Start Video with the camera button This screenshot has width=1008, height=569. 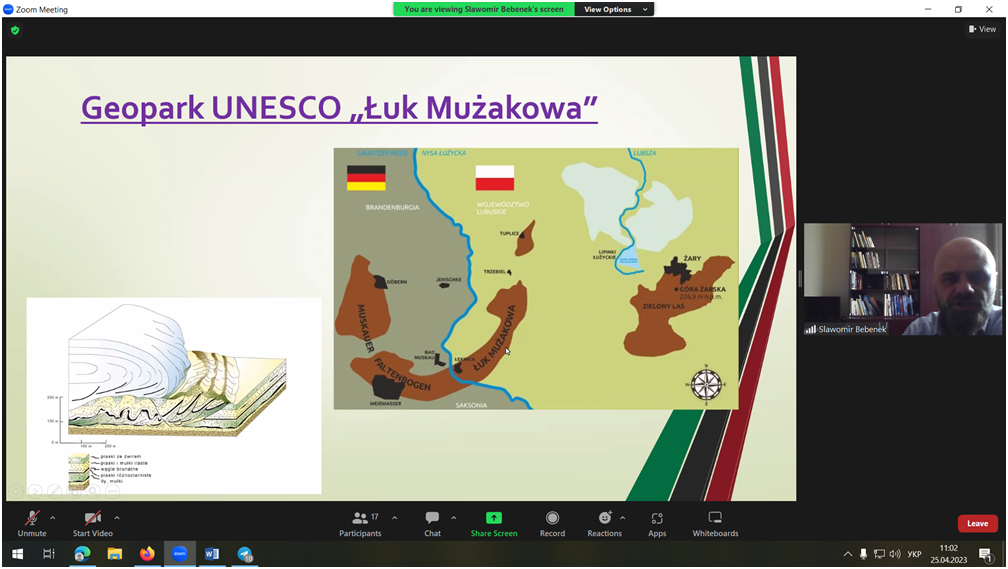(92, 521)
